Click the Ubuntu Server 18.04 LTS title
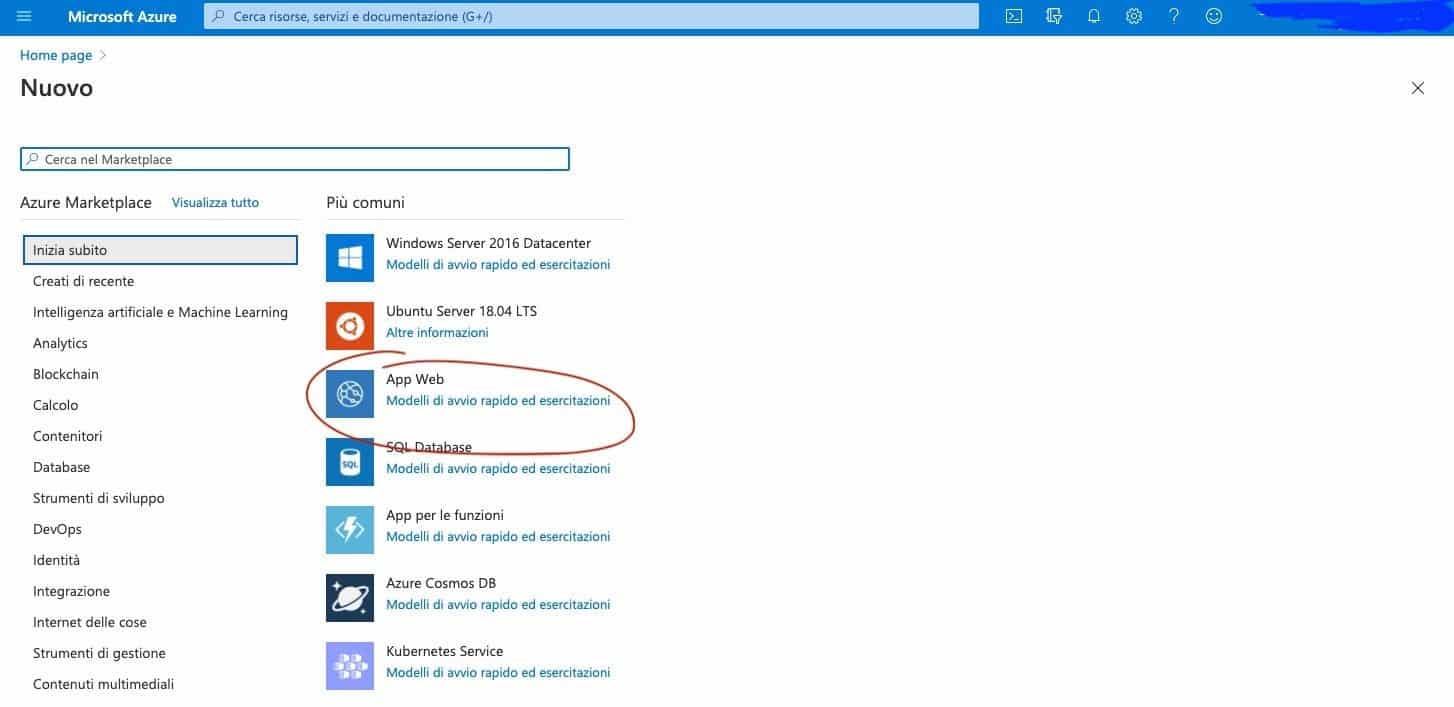The height and width of the screenshot is (707, 1454). pos(461,311)
